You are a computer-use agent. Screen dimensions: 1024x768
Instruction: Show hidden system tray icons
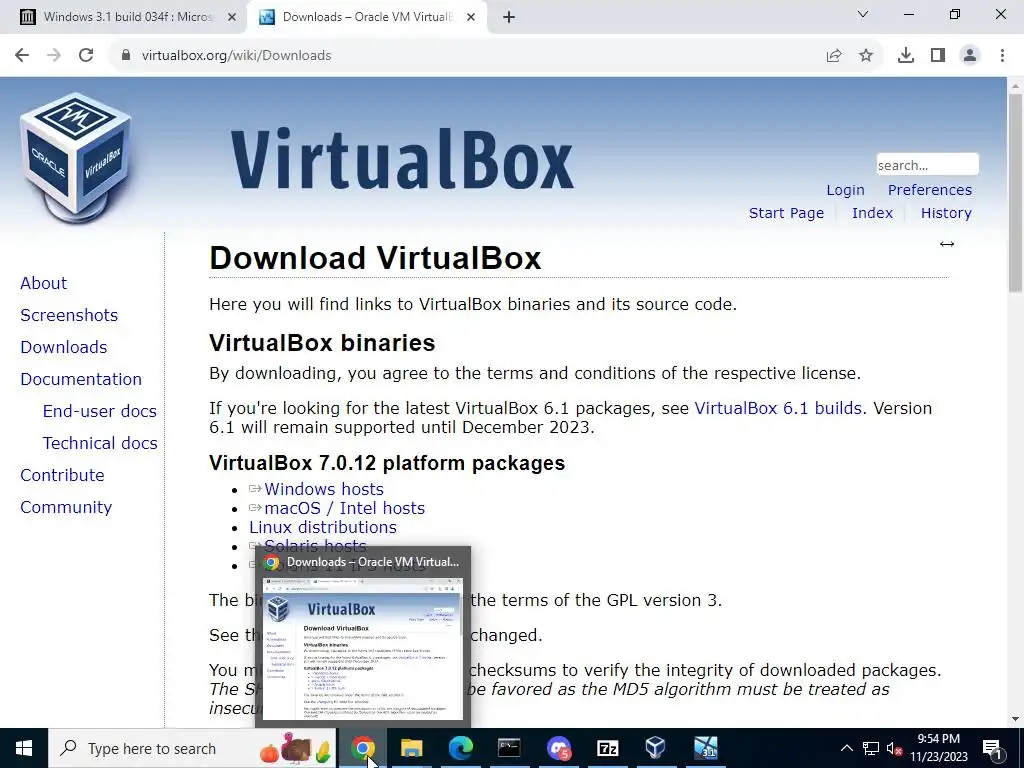846,748
